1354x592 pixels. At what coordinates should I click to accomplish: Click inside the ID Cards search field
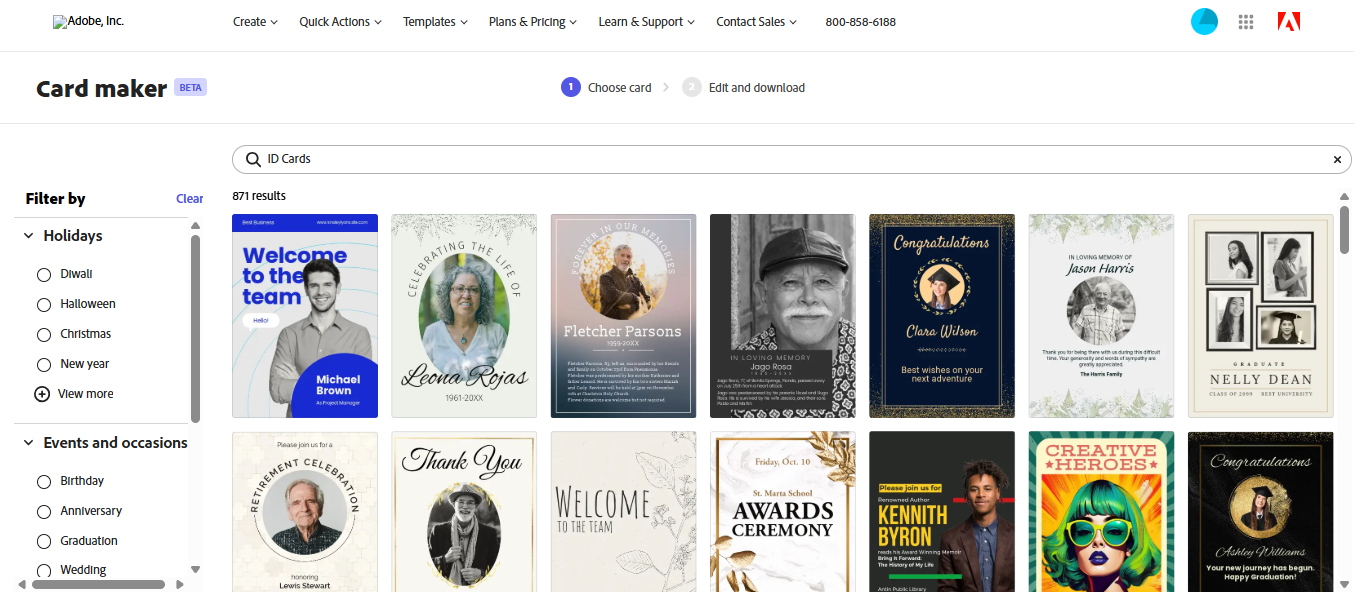pyautogui.click(x=791, y=159)
